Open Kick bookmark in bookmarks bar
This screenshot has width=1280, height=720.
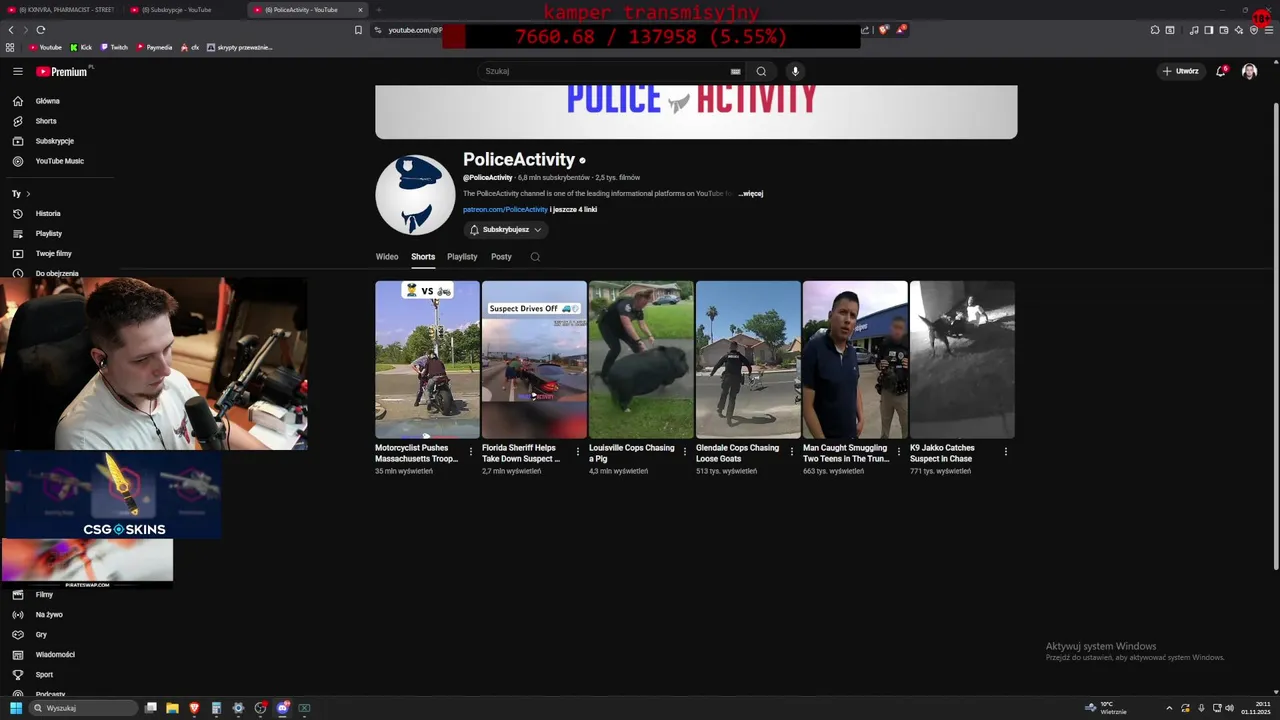(x=81, y=47)
